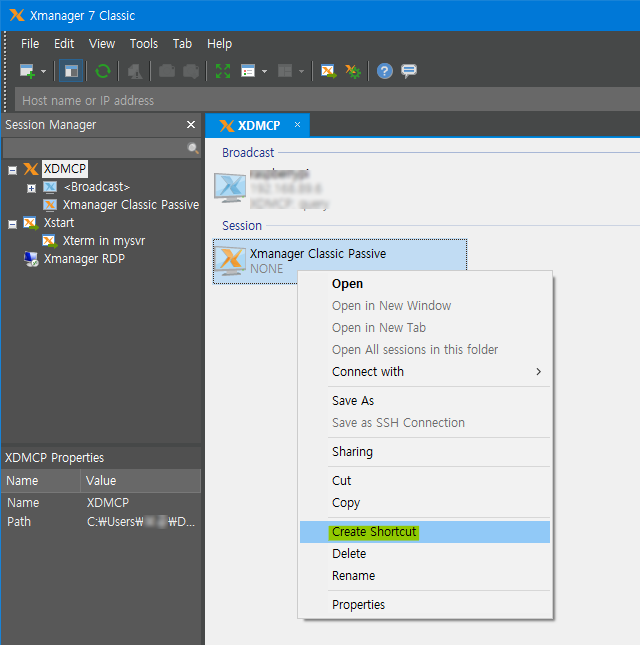
Task: Open the view mode dropdown arrow
Action: coord(264,71)
